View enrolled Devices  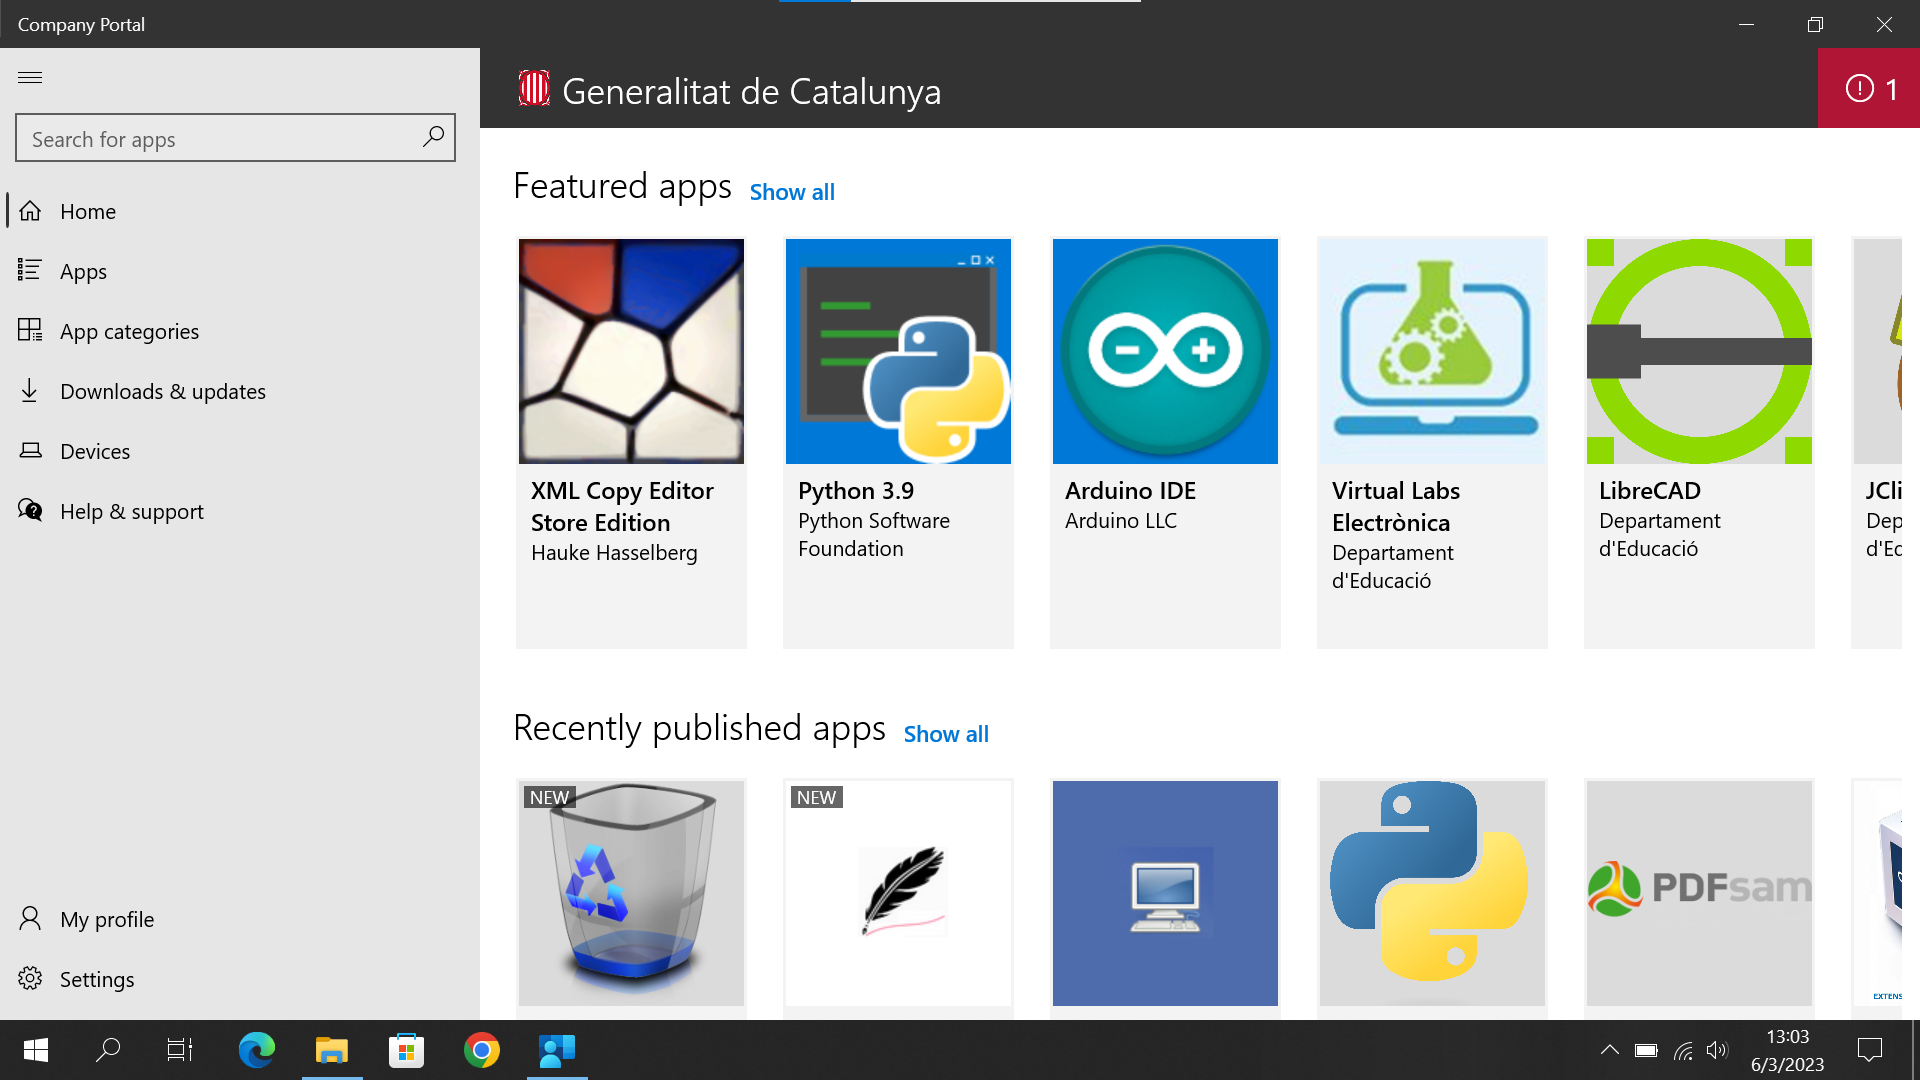[95, 451]
